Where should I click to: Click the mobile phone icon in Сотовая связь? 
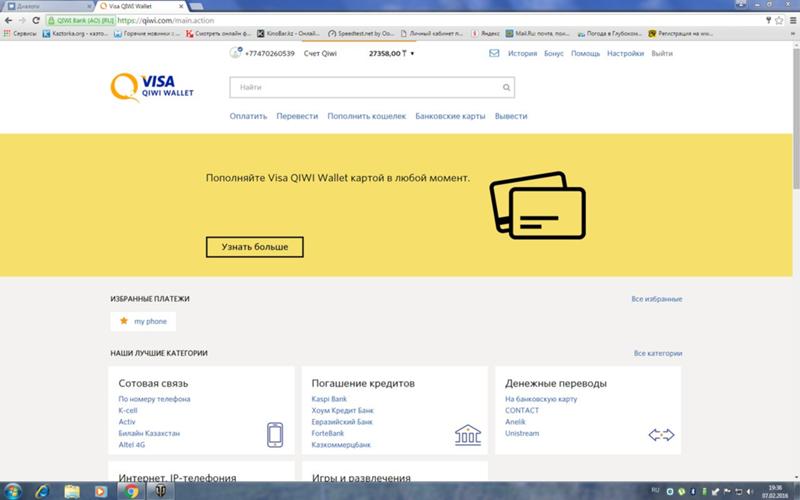coord(275,435)
